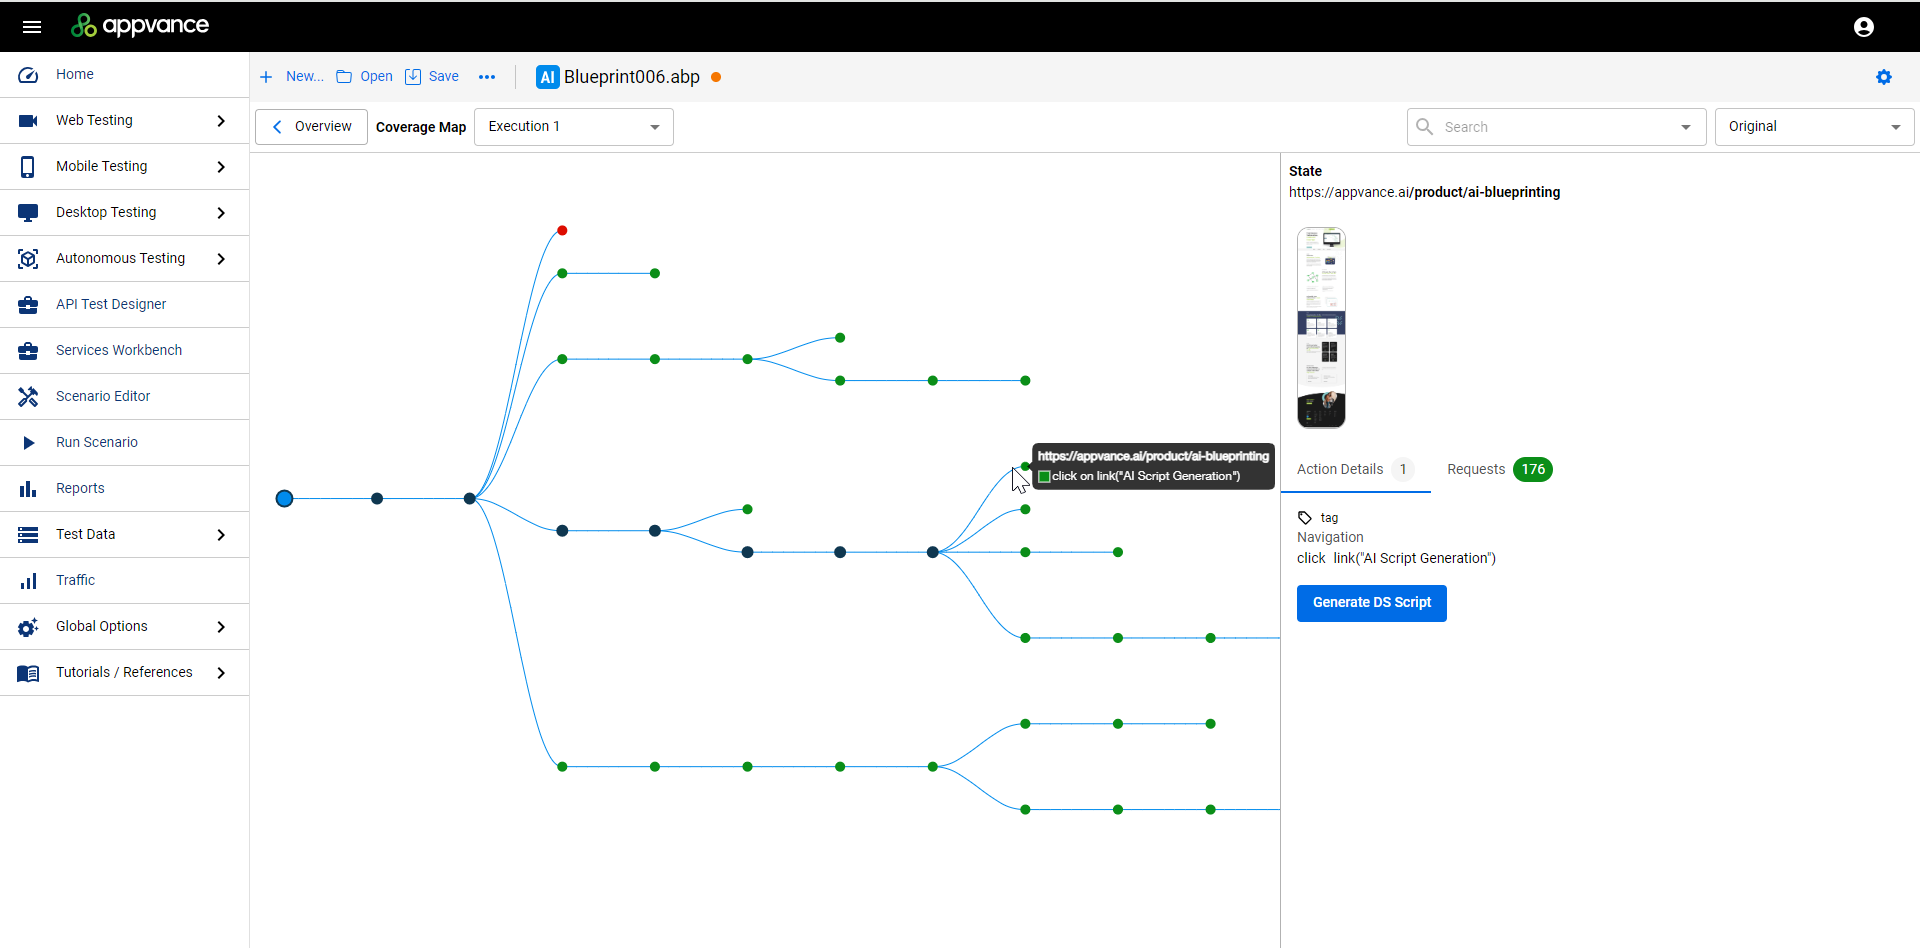Screen dimensions: 1920x948
Task: Click the search magnifier icon
Action: point(1425,127)
